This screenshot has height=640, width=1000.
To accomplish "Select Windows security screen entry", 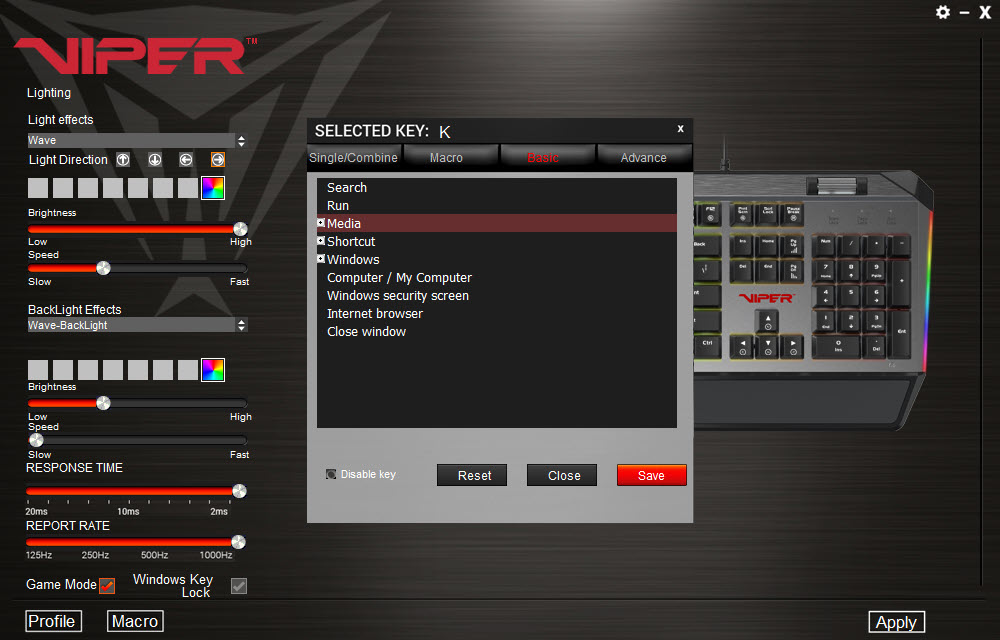I will click(x=497, y=295).
